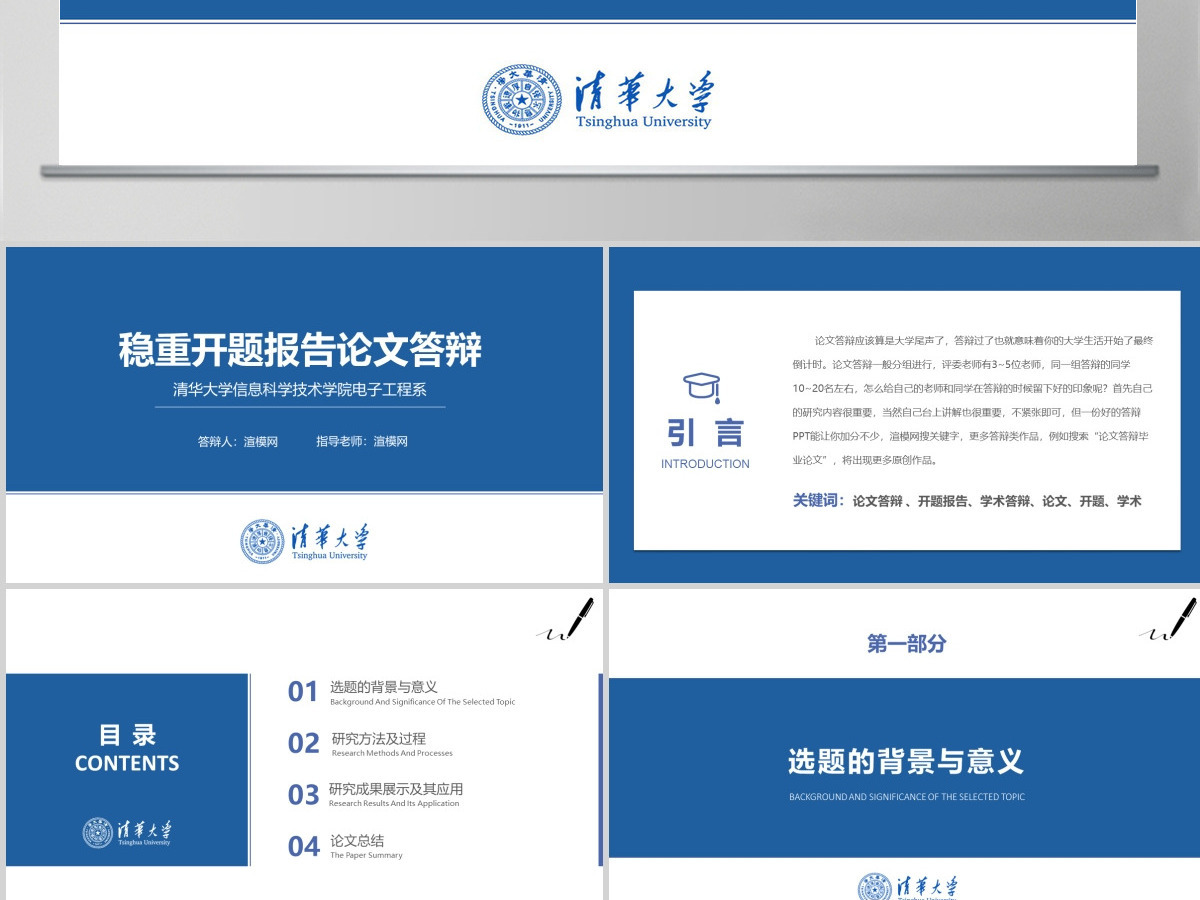1200x900 pixels.
Task: Click the Tsinghua University logo in top banner
Action: click(x=598, y=100)
